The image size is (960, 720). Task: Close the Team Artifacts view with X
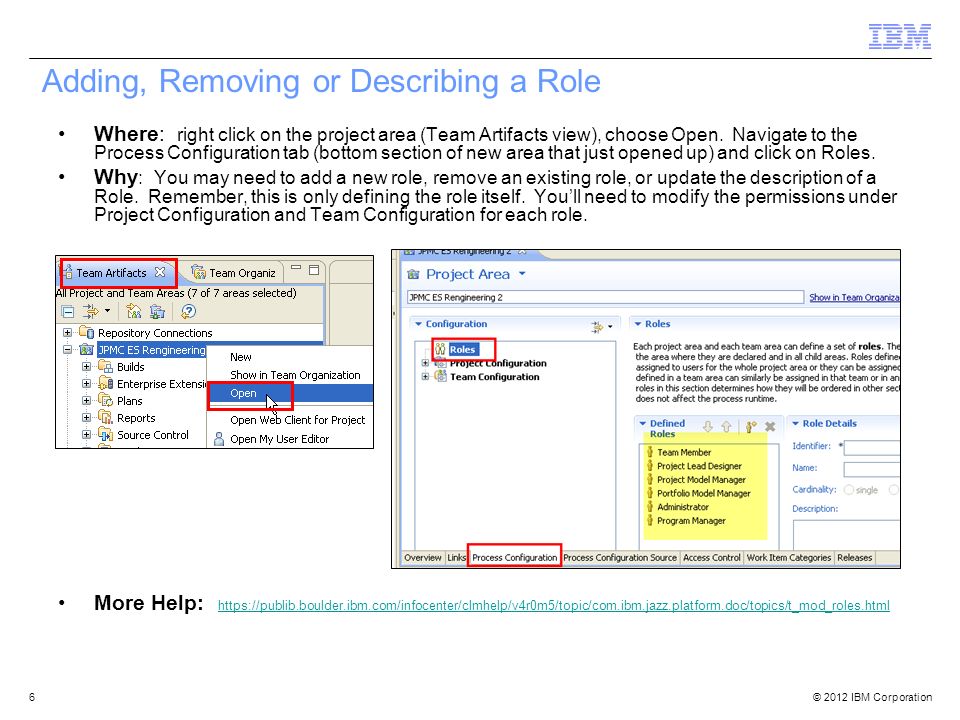160,272
